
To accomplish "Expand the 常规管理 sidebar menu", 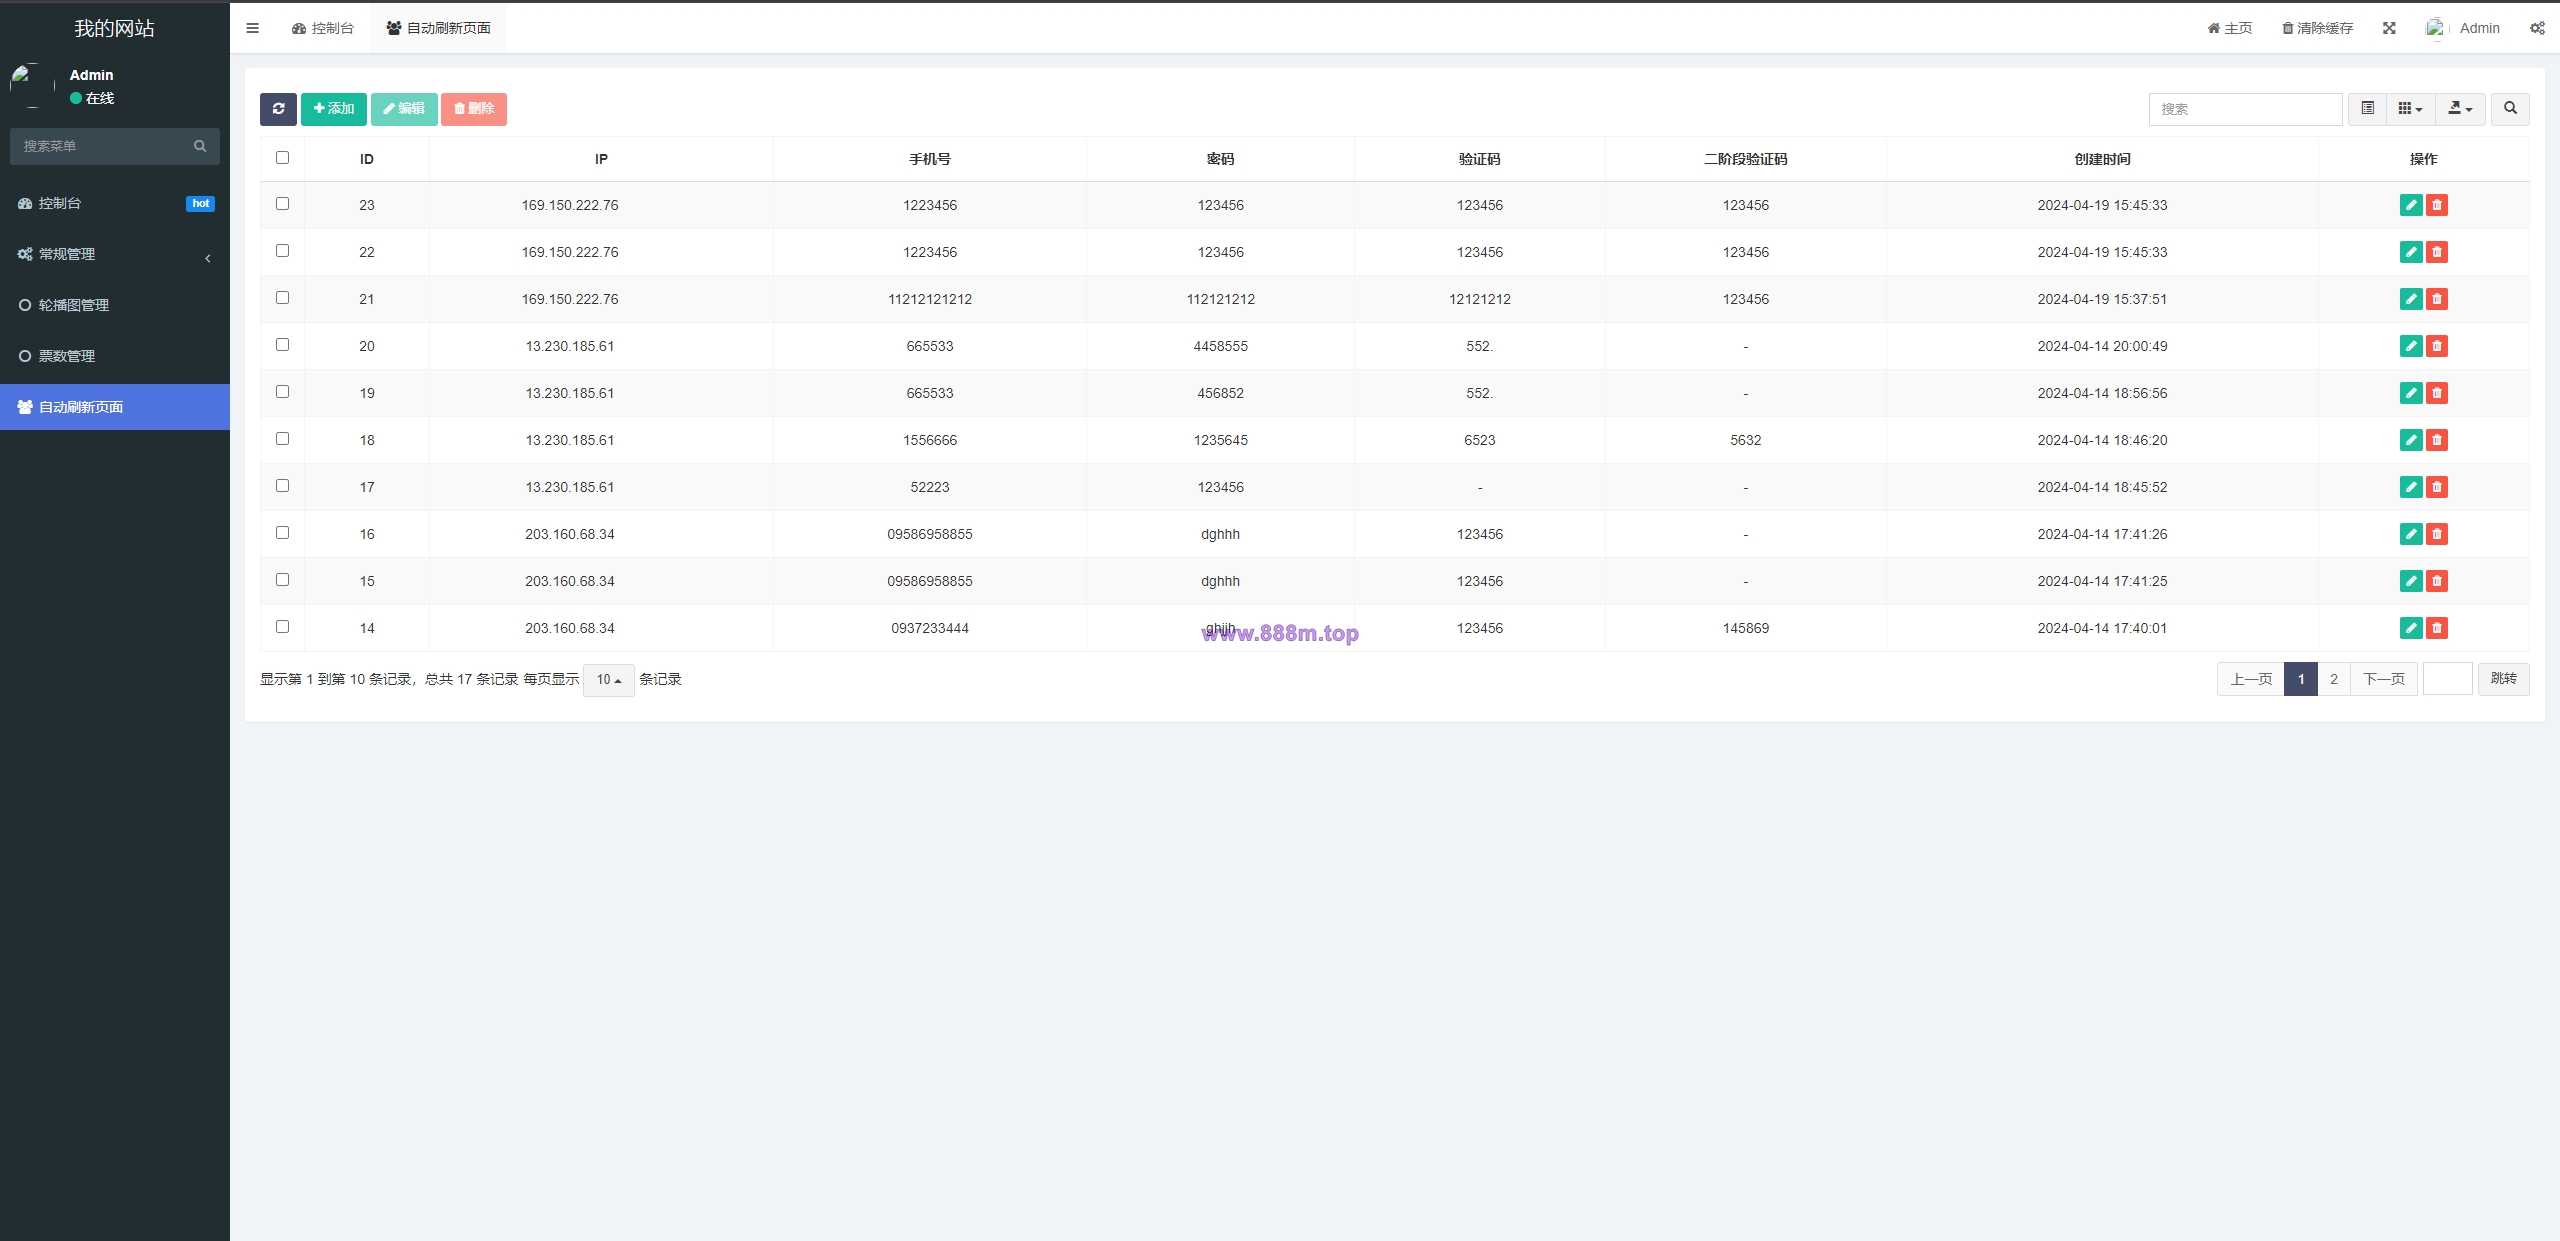I will tap(115, 254).
